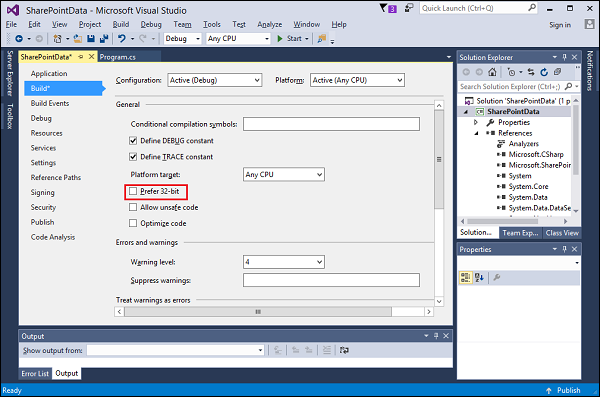The height and width of the screenshot is (397, 600).
Task: Click the Save All toolbar icon
Action: coord(103,39)
